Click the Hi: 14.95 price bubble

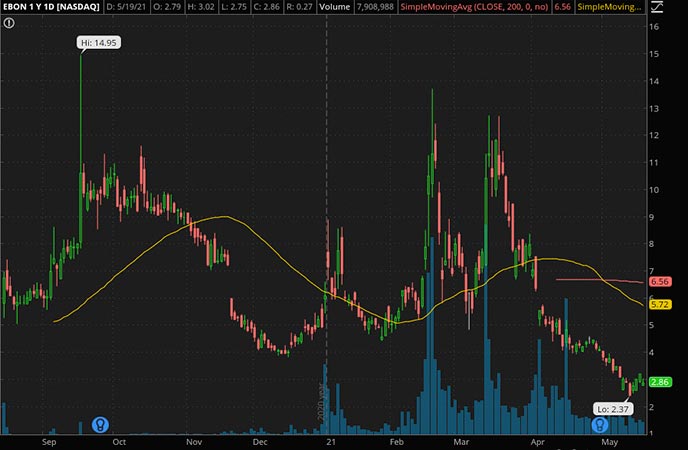pyautogui.click(x=97, y=43)
